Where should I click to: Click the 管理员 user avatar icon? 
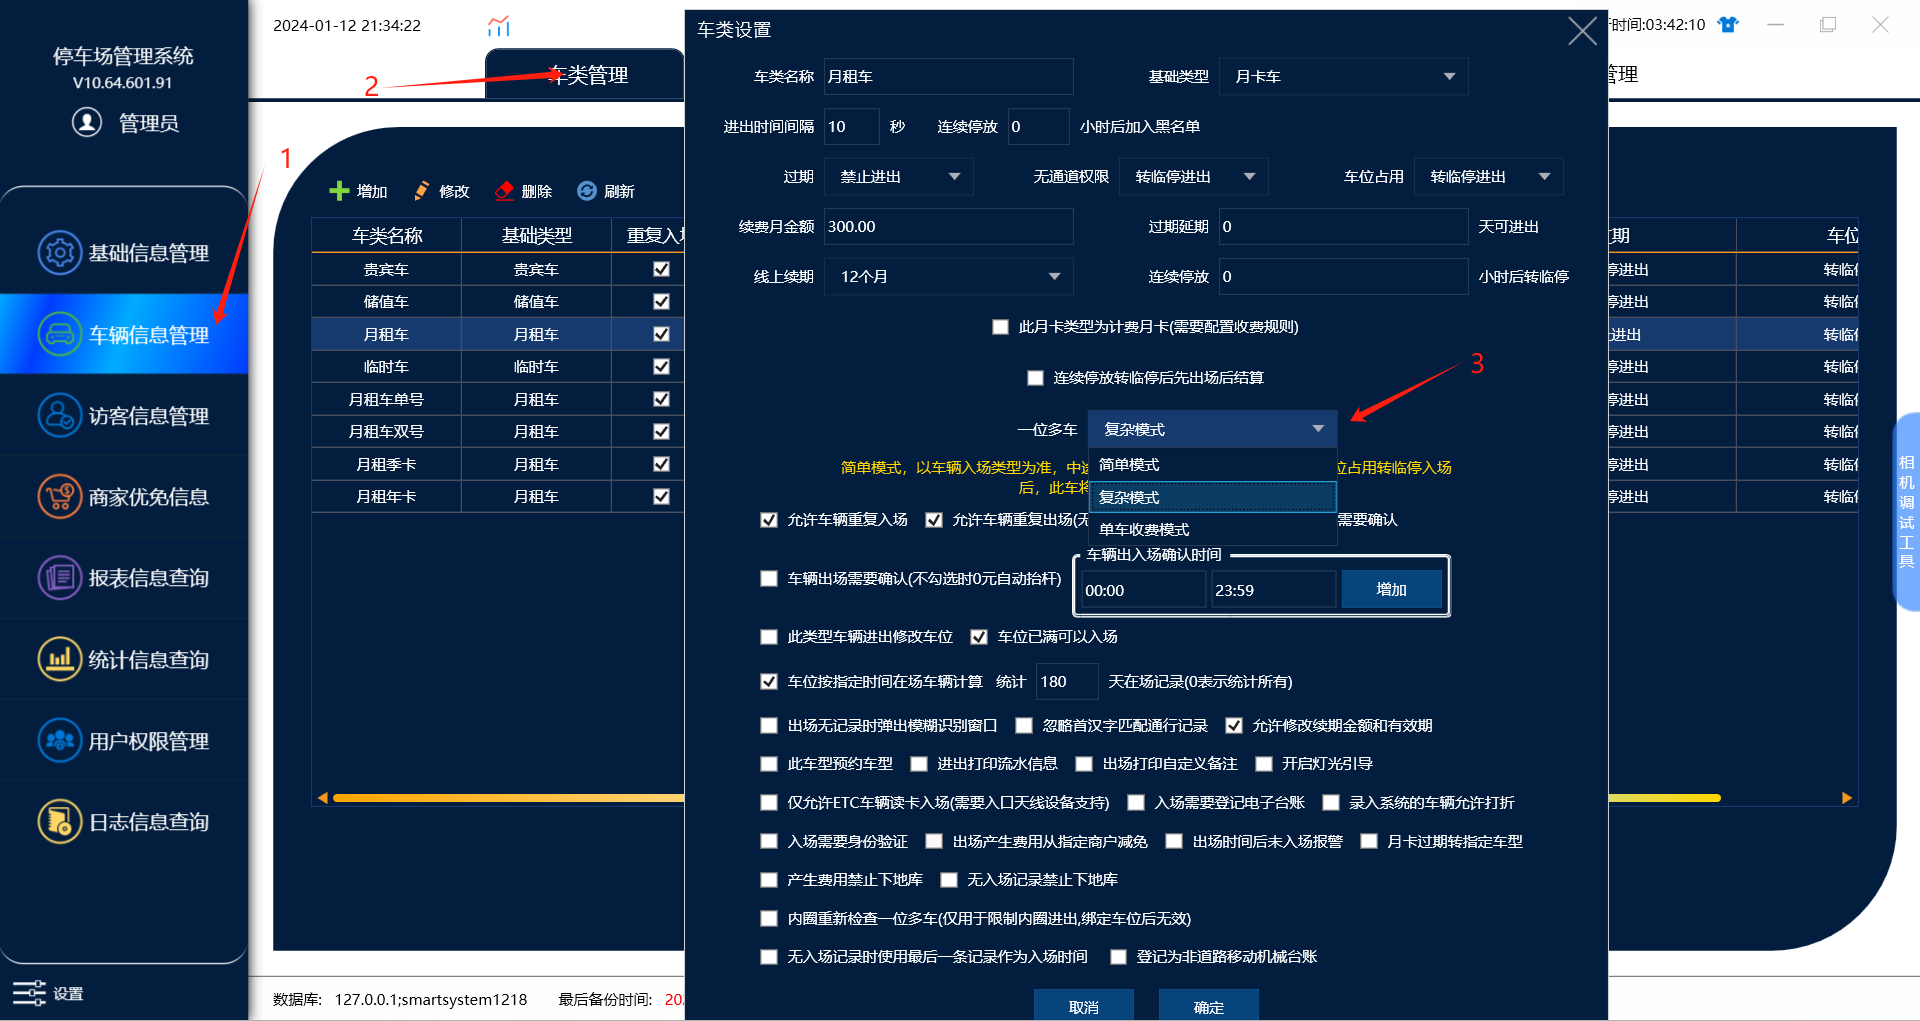(87, 122)
